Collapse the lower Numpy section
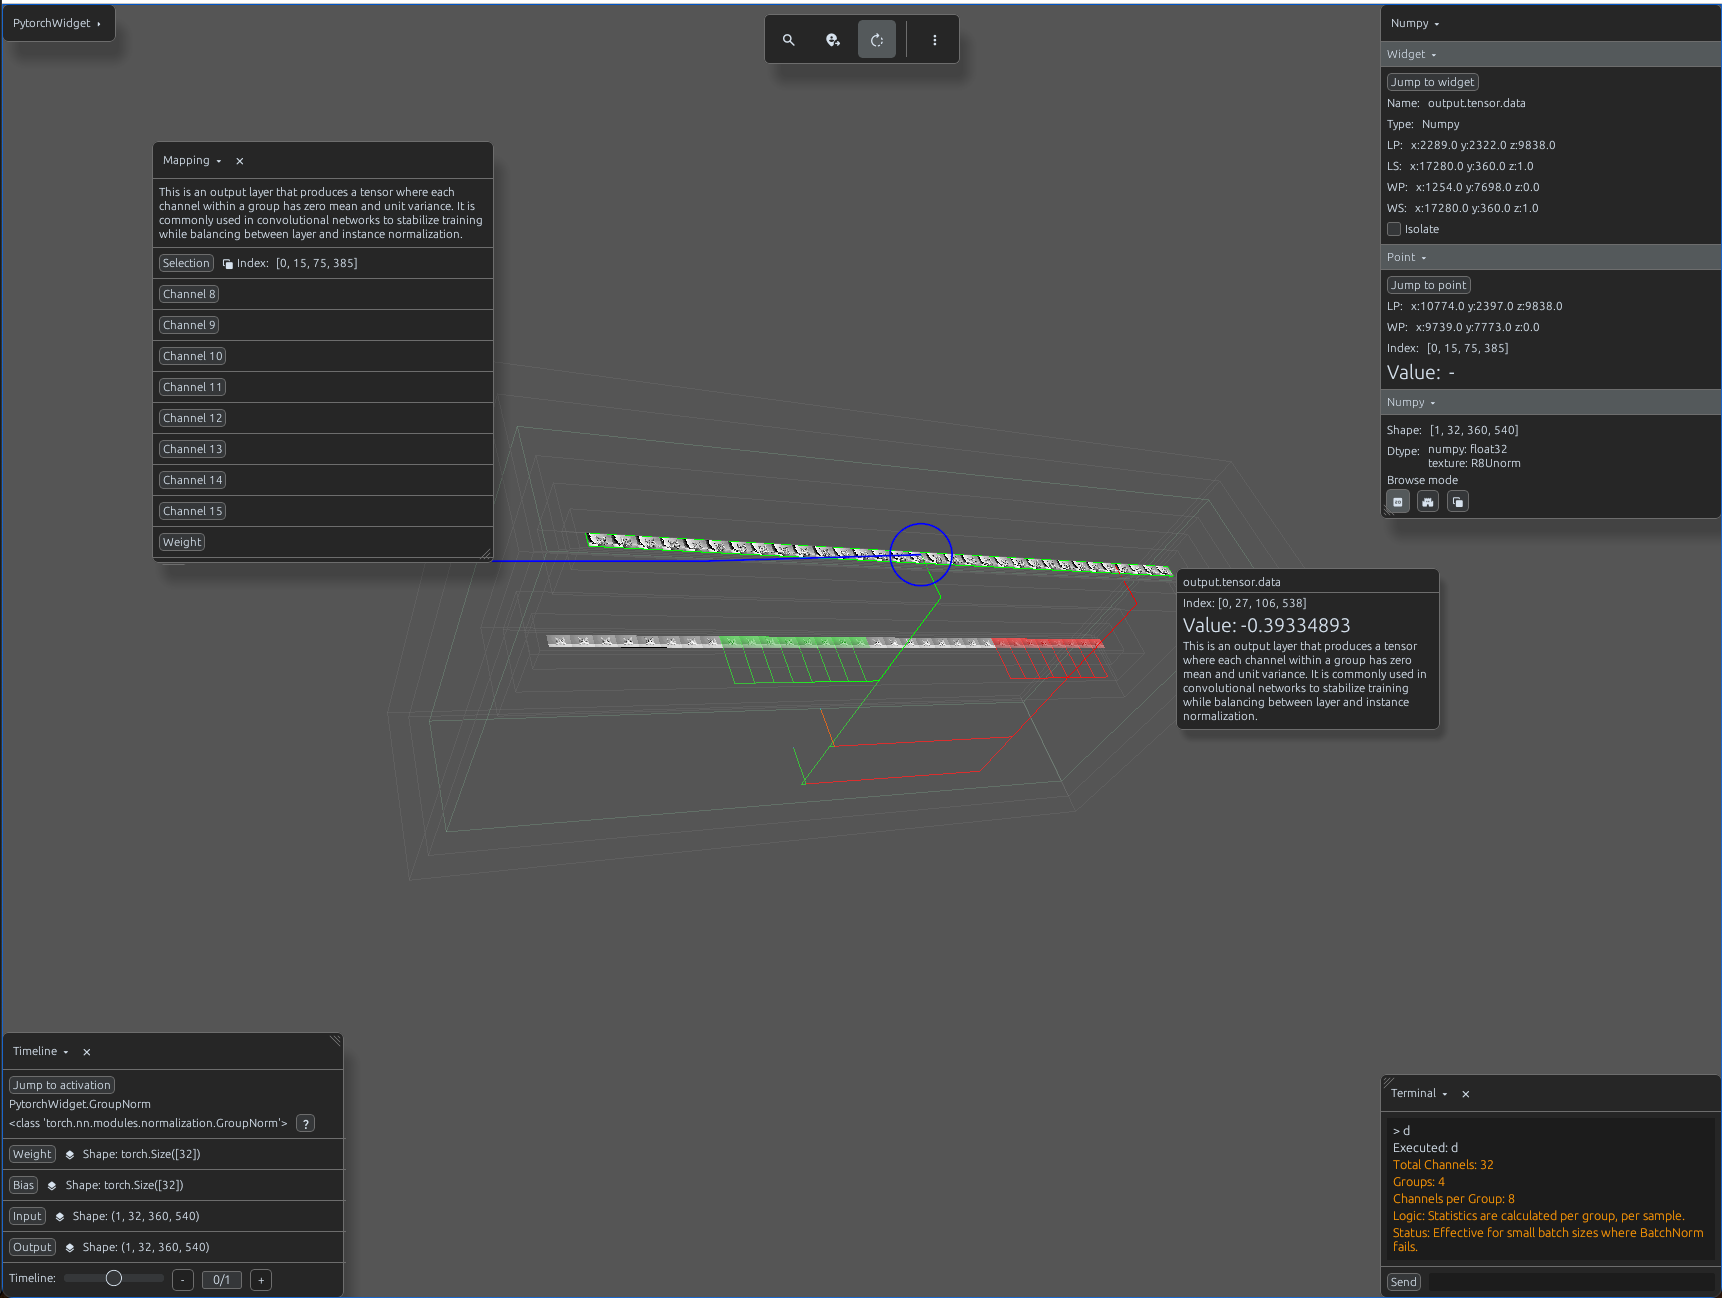The height and width of the screenshot is (1298, 1722). point(1411,402)
